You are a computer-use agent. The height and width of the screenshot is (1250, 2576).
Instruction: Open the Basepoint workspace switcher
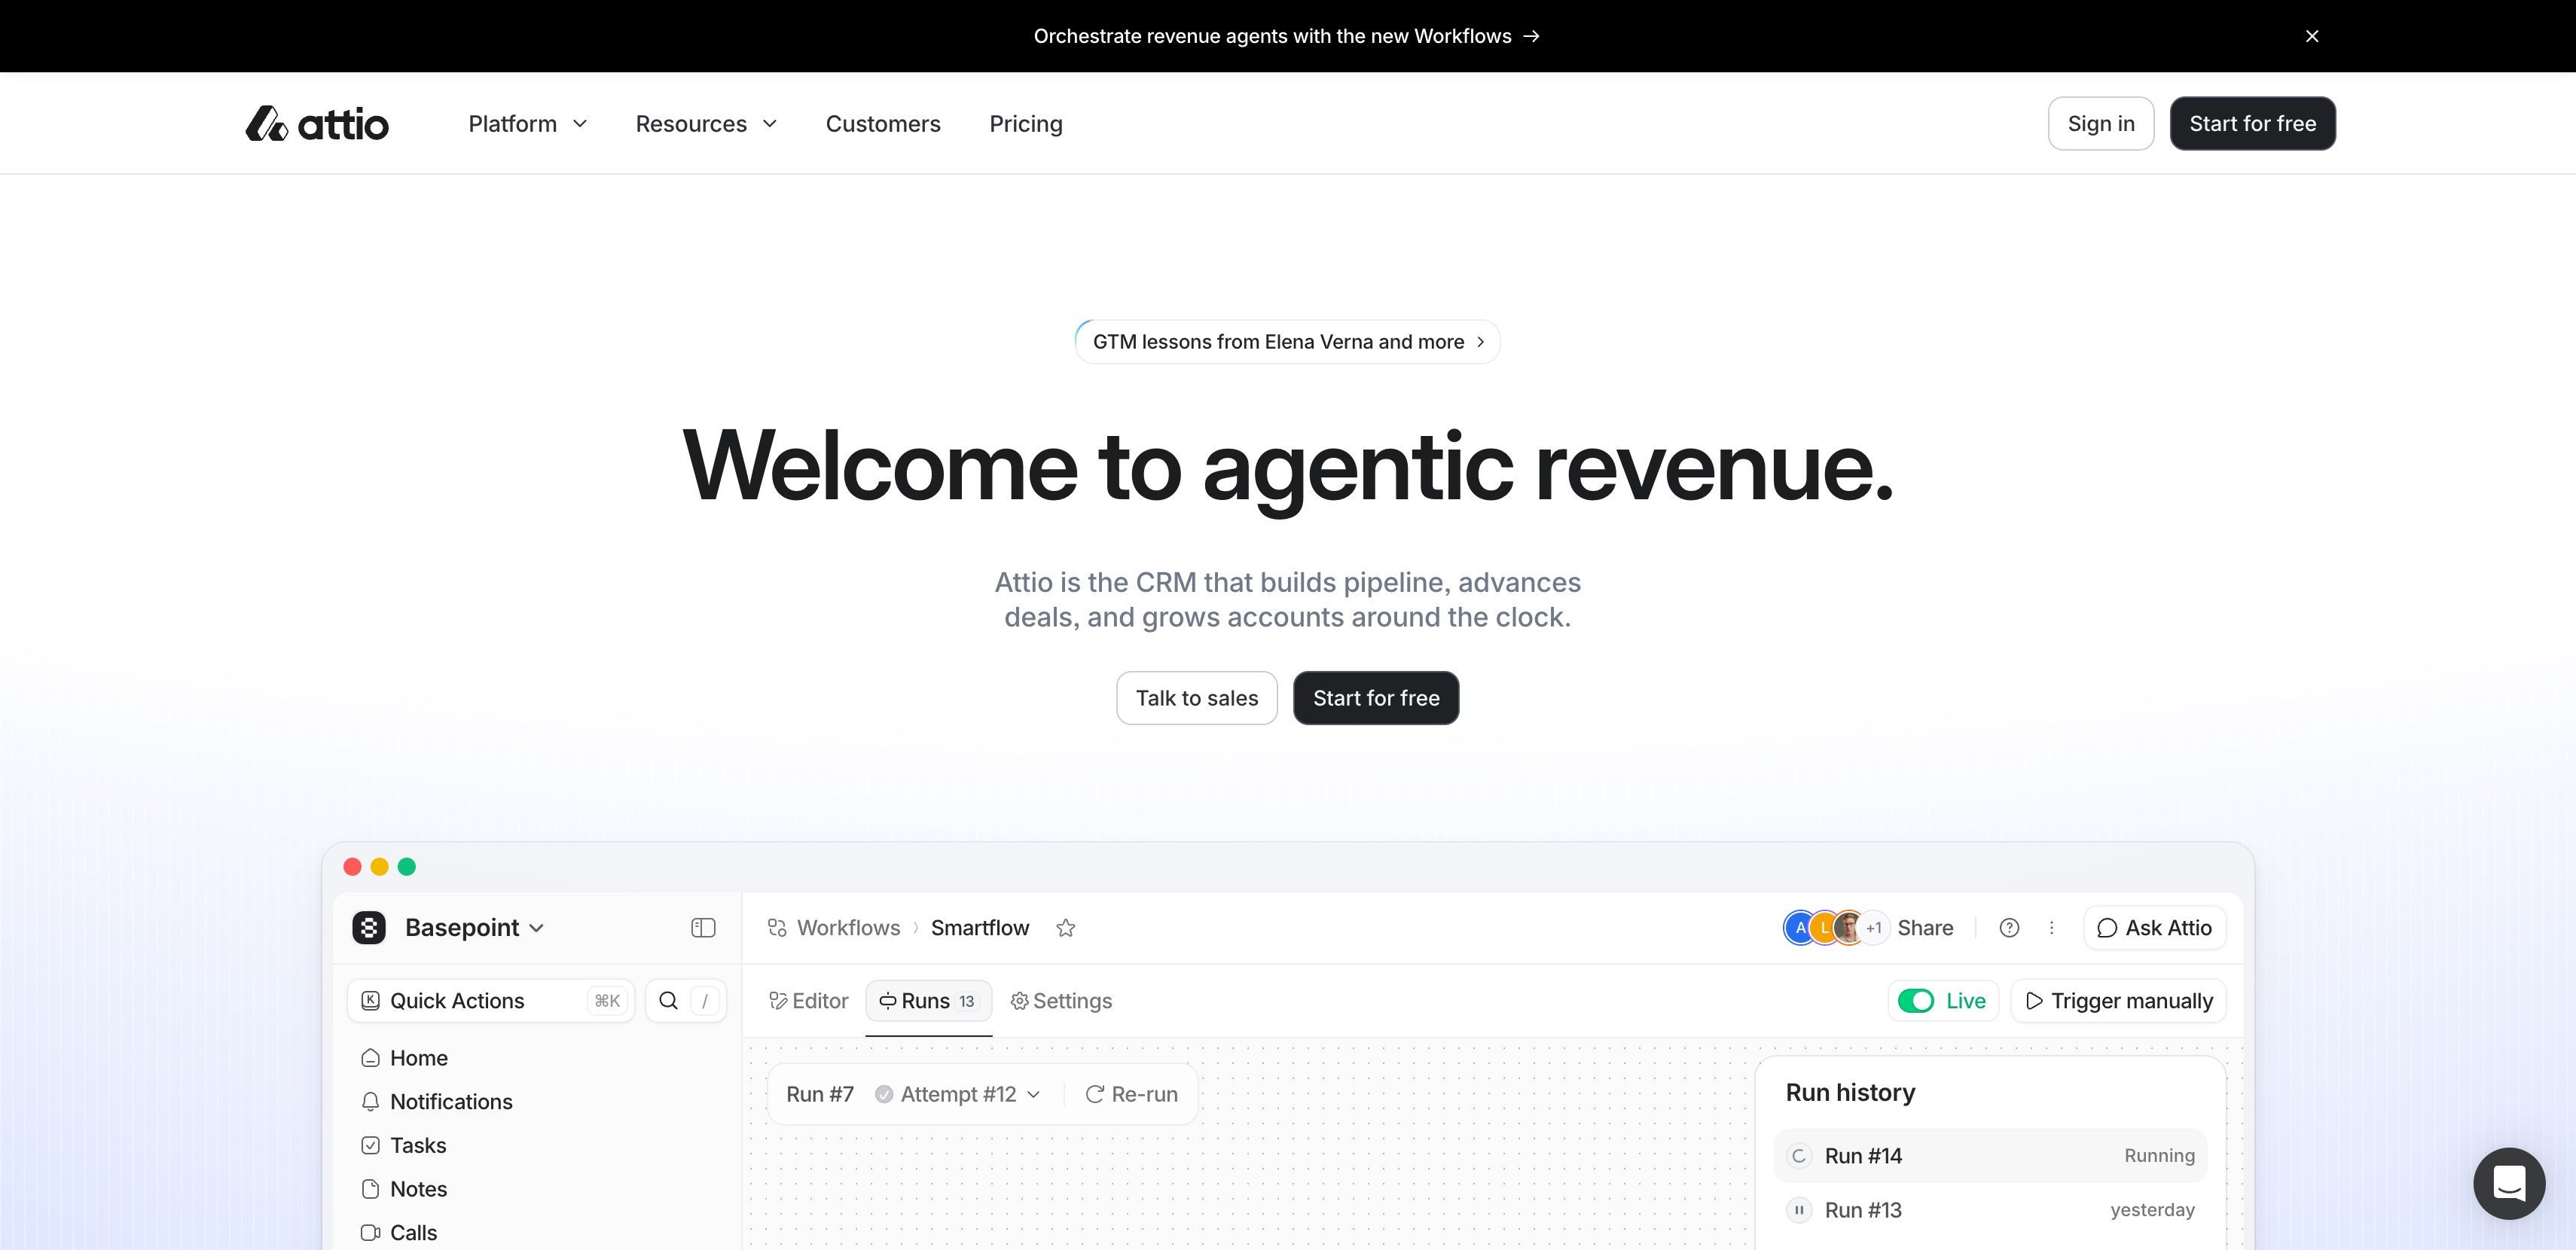[475, 928]
